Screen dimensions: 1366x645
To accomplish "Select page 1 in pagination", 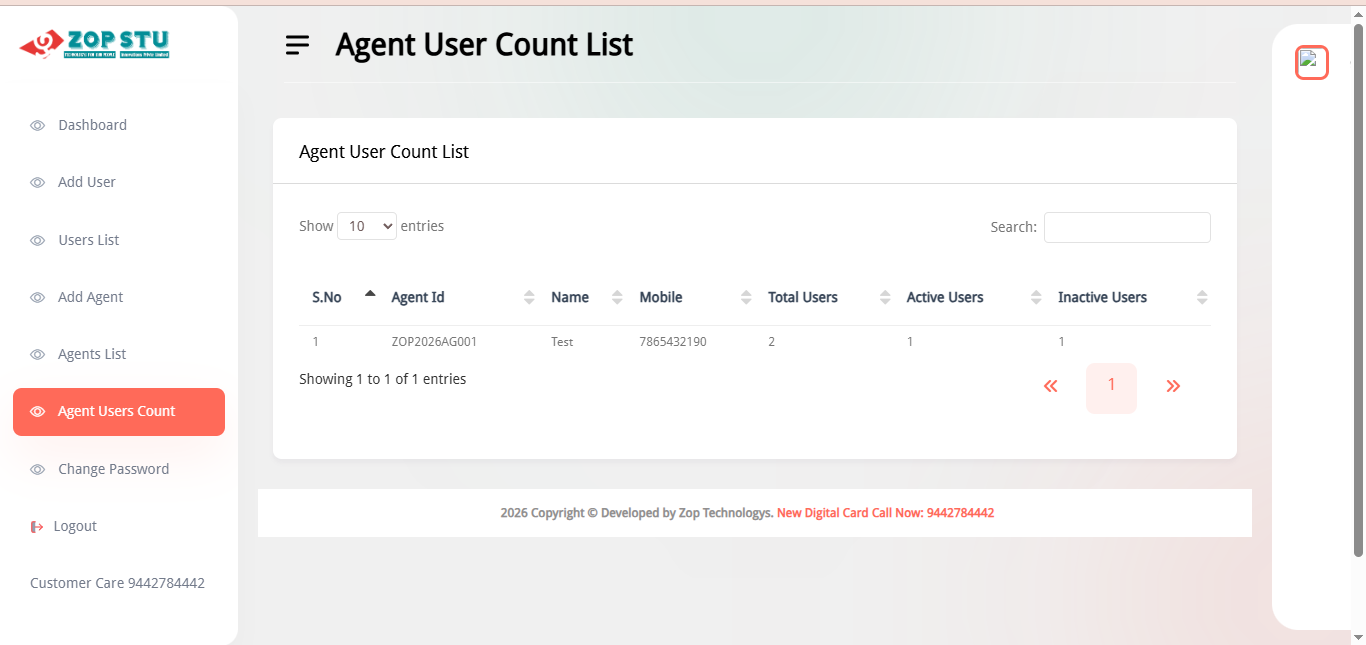I will (1111, 387).
